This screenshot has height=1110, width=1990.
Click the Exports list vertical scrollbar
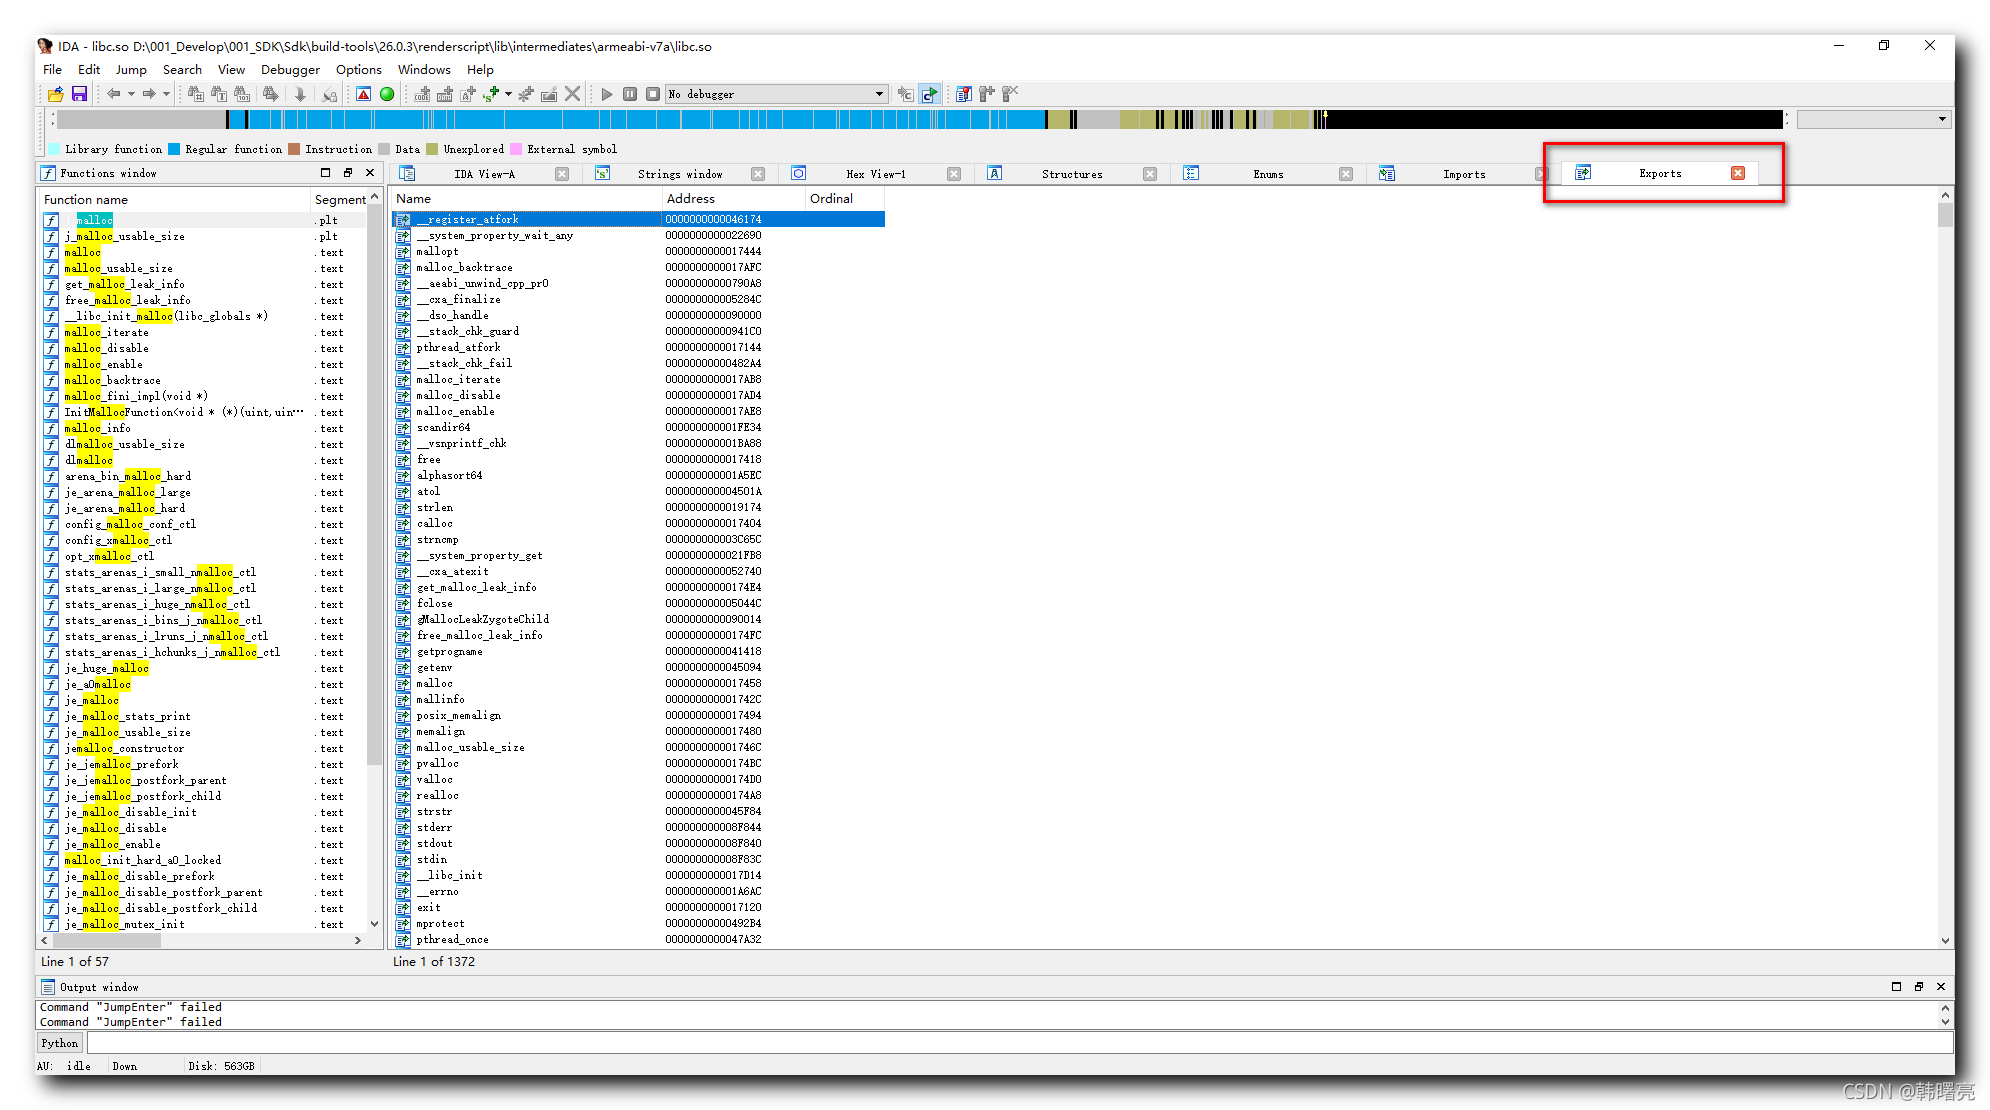coord(1945,567)
